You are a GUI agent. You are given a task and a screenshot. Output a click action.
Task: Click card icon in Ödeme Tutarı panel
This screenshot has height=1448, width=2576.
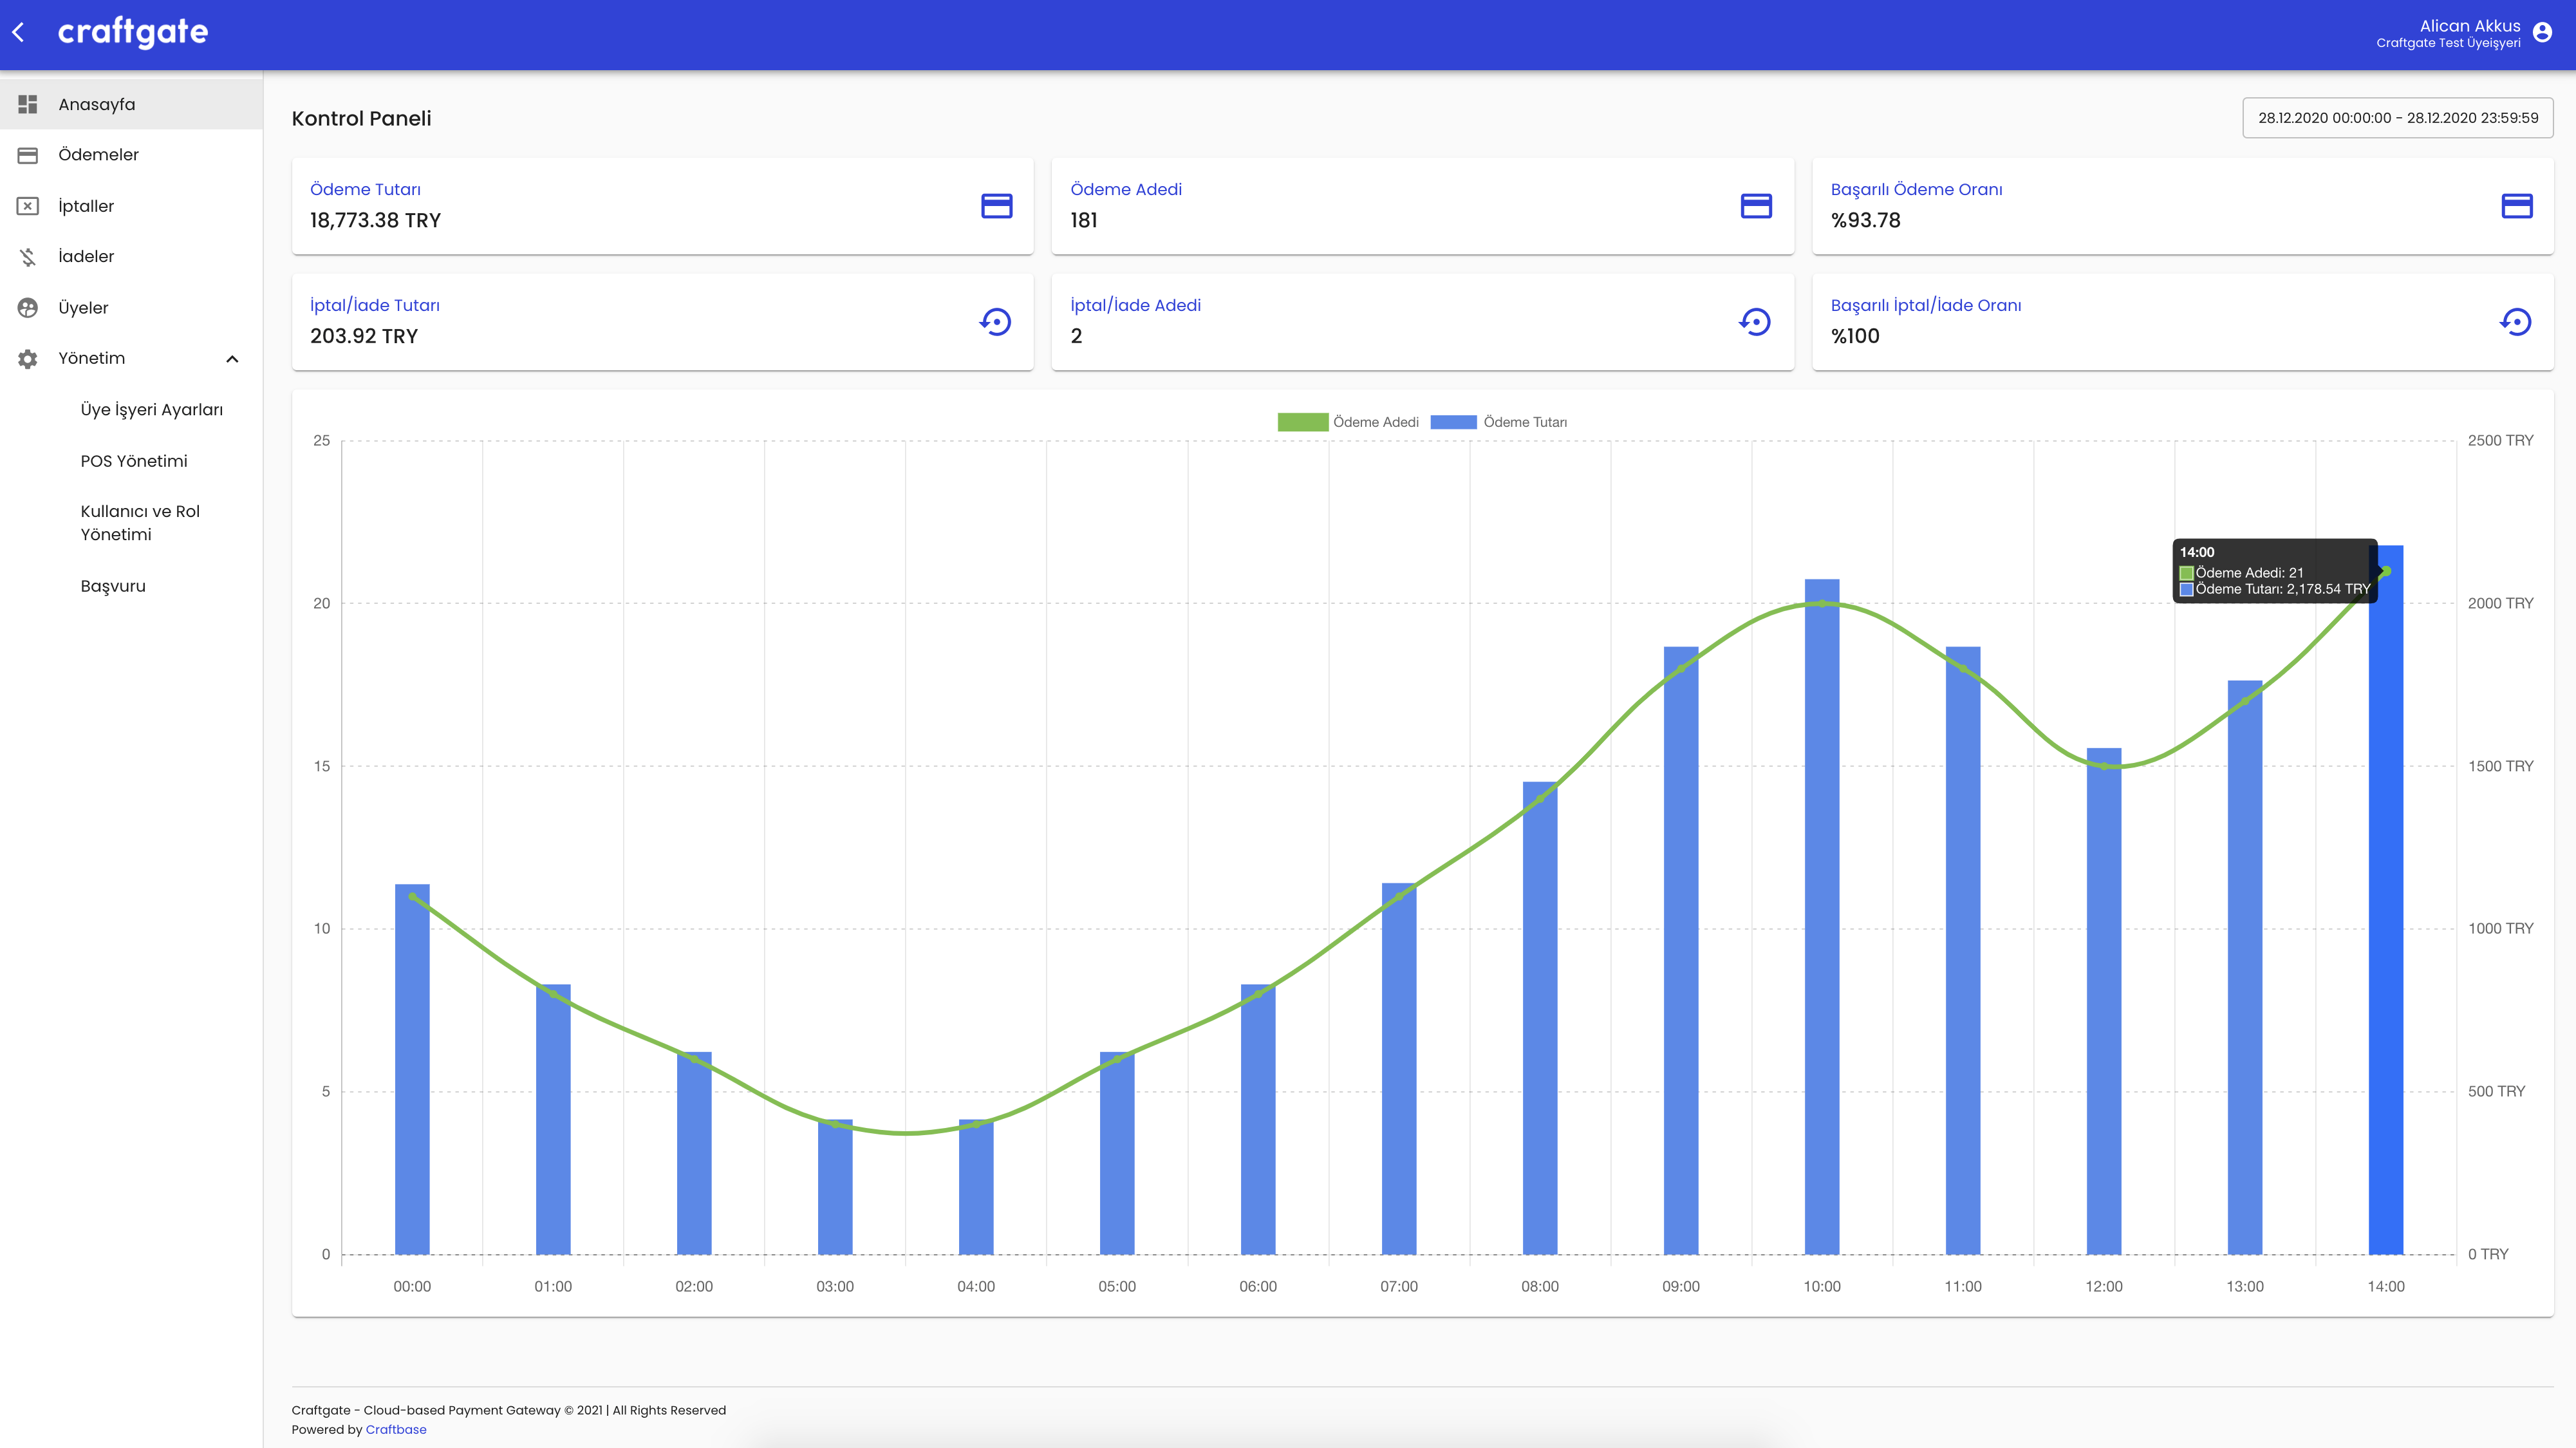[x=996, y=206]
